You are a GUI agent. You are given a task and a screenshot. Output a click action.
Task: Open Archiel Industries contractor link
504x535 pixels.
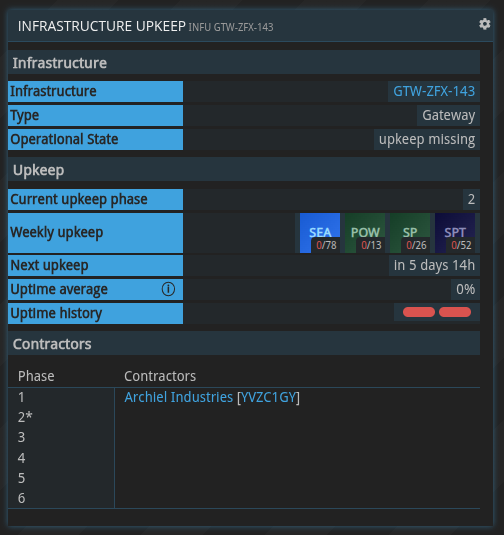point(178,397)
